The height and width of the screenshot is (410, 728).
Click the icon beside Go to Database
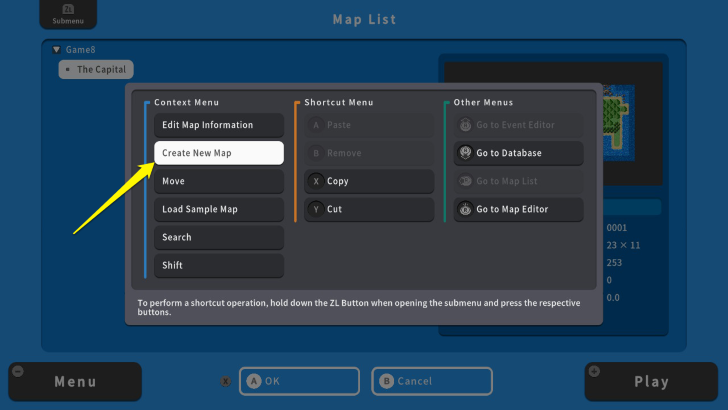465,153
